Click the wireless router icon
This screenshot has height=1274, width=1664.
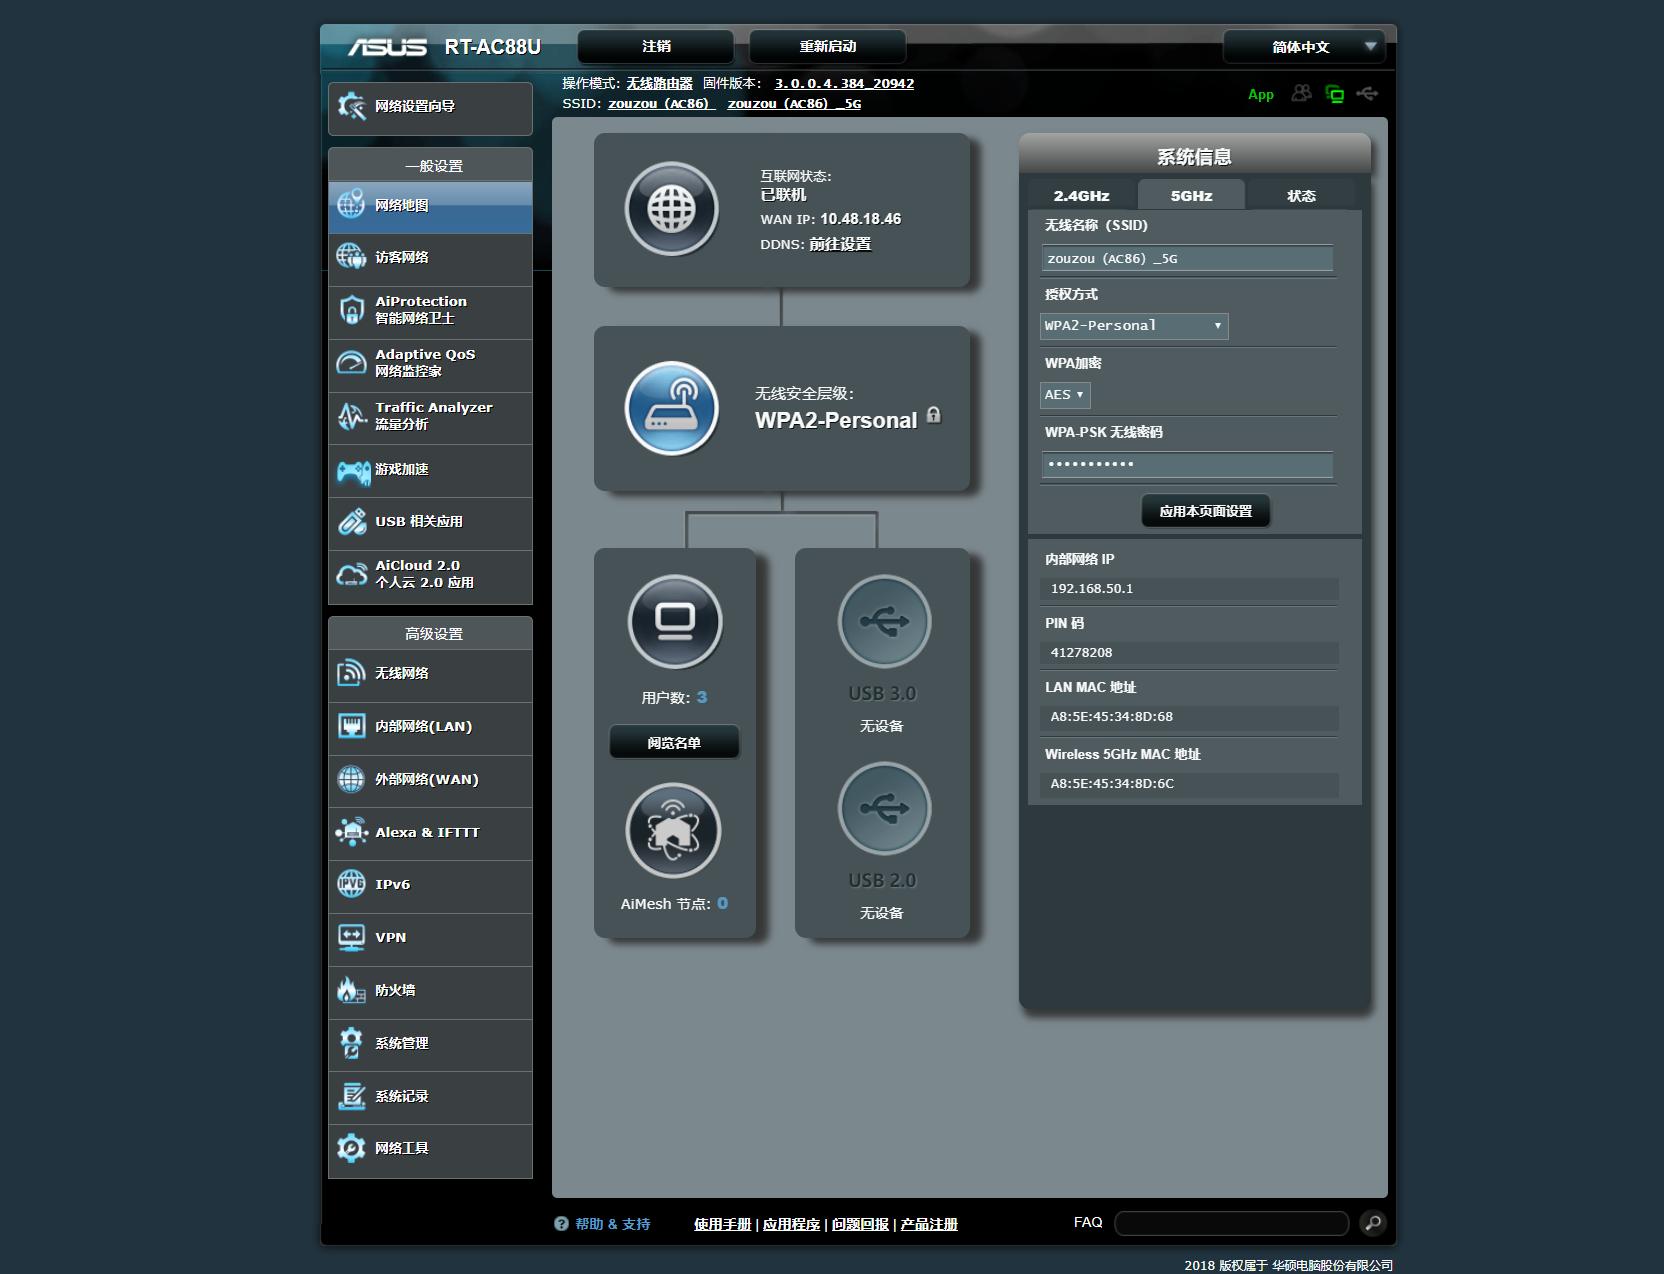click(672, 408)
